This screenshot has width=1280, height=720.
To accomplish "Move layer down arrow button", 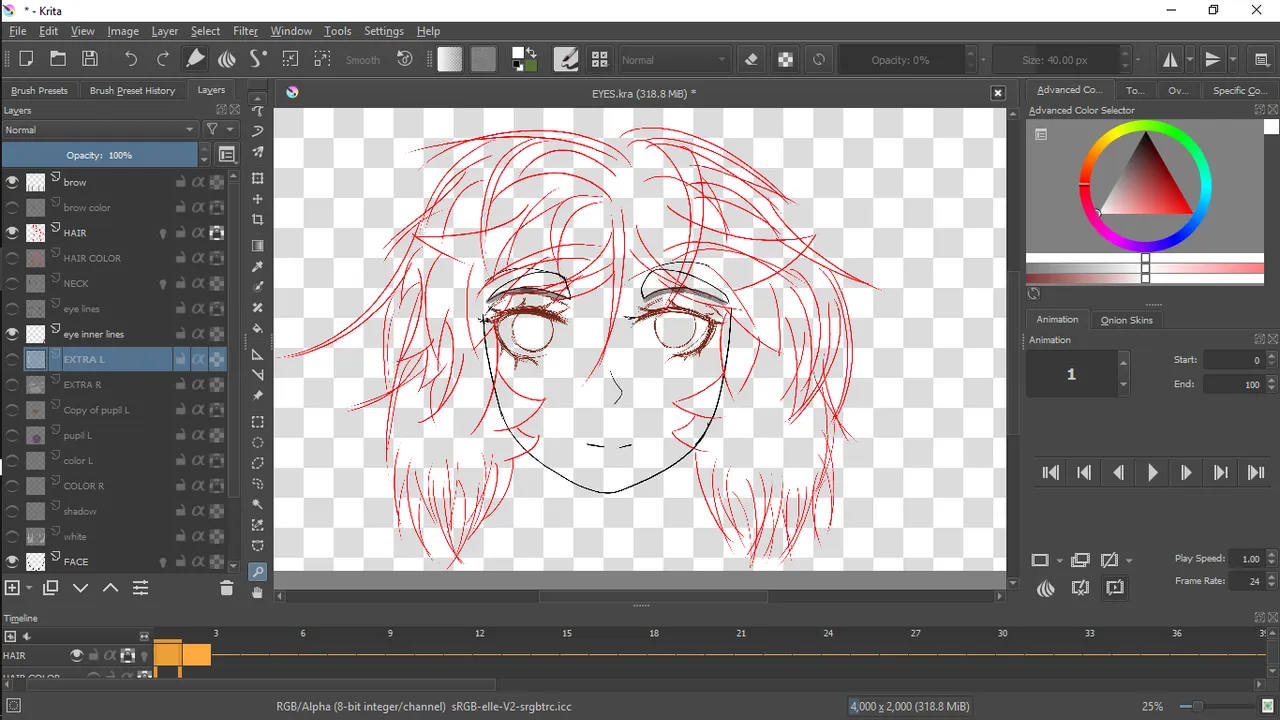I will click(81, 588).
